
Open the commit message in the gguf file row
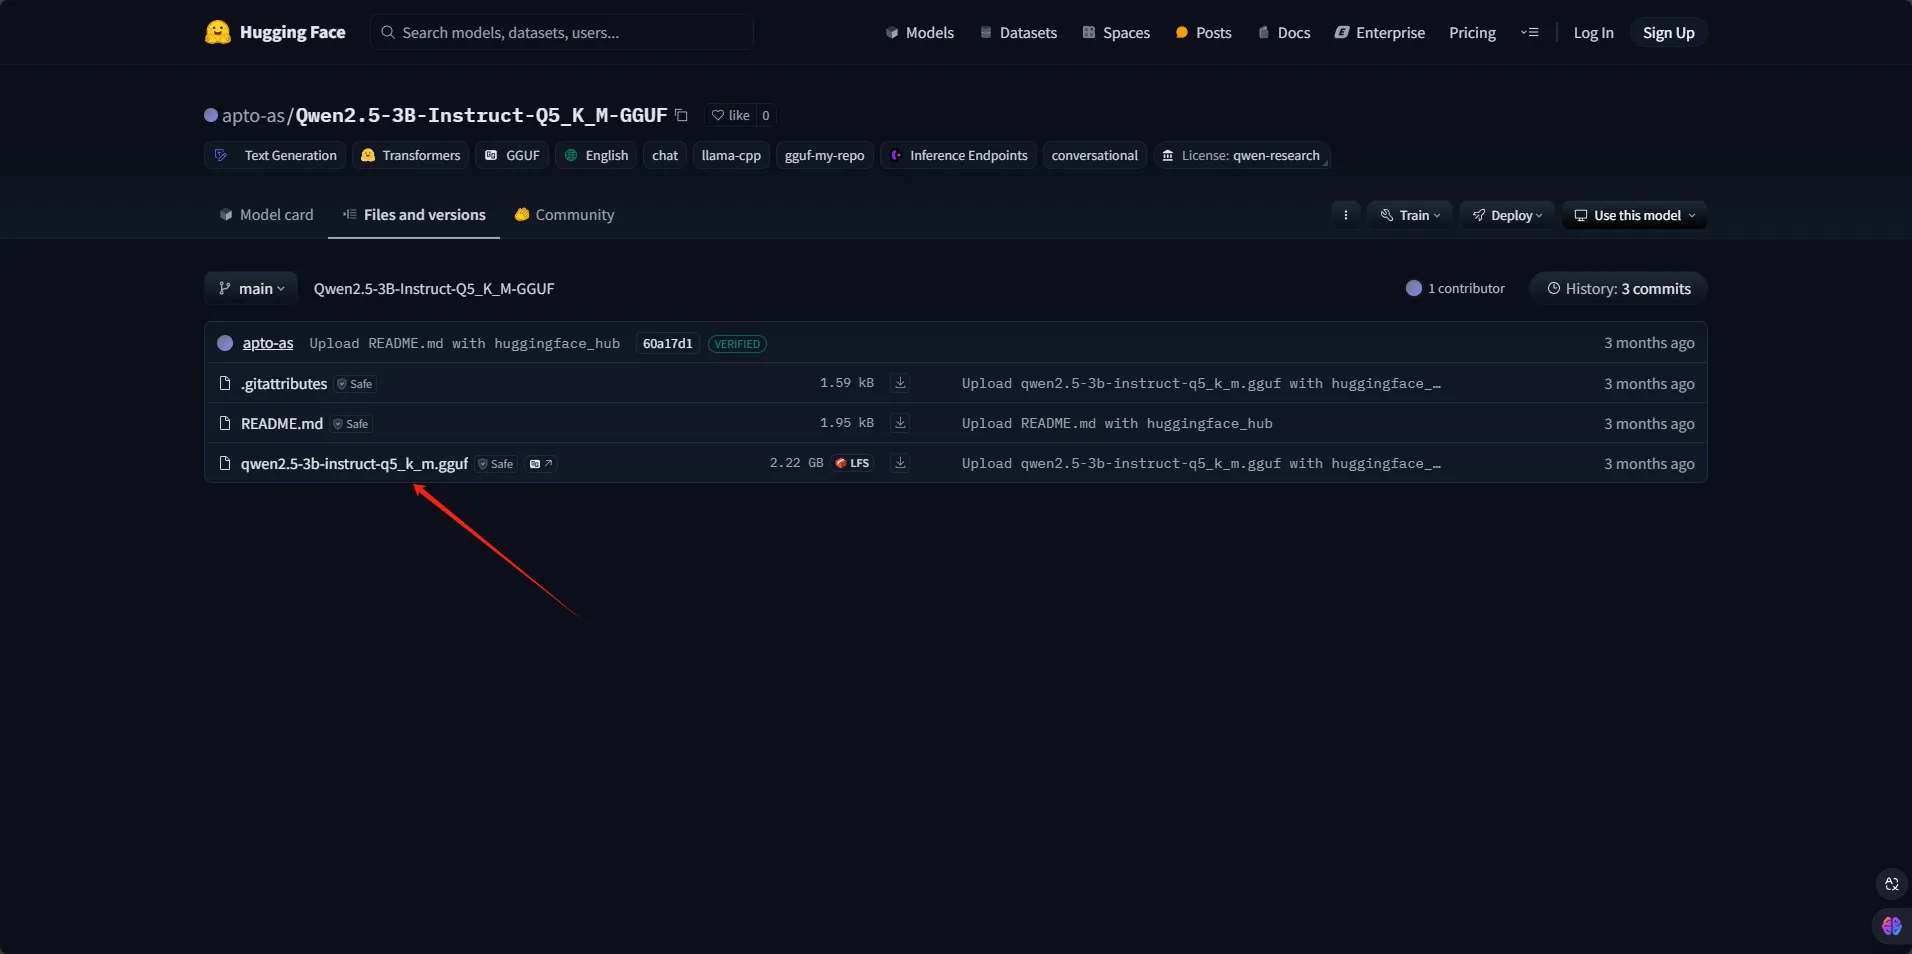point(1201,463)
